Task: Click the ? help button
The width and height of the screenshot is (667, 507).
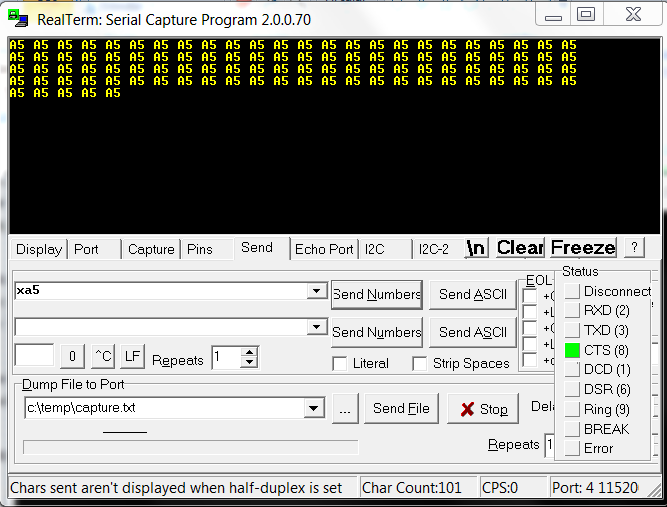Action: tap(634, 248)
